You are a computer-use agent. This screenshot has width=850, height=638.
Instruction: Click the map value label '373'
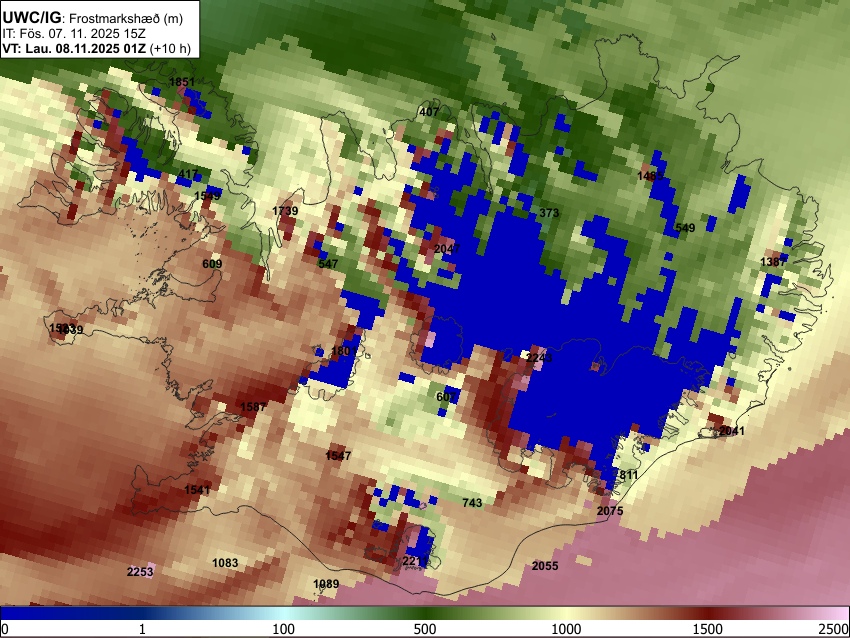(x=549, y=213)
